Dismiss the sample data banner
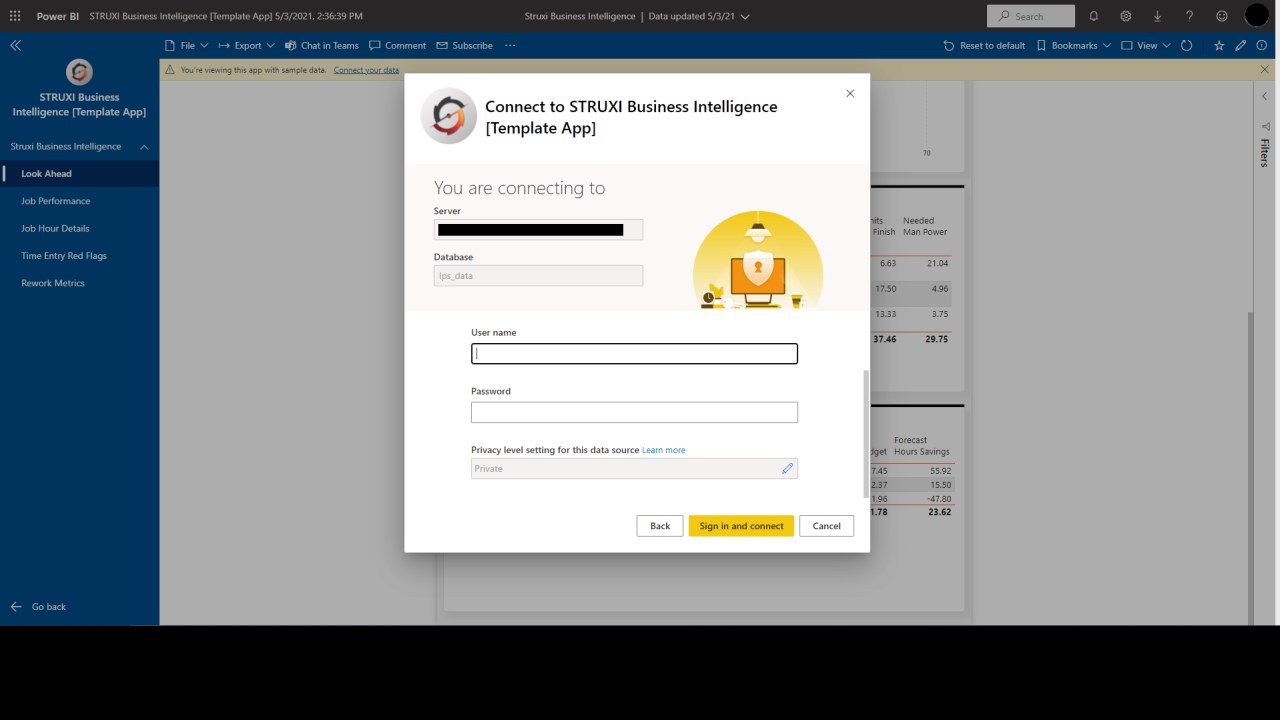Image resolution: width=1280 pixels, height=720 pixels. tap(1264, 70)
